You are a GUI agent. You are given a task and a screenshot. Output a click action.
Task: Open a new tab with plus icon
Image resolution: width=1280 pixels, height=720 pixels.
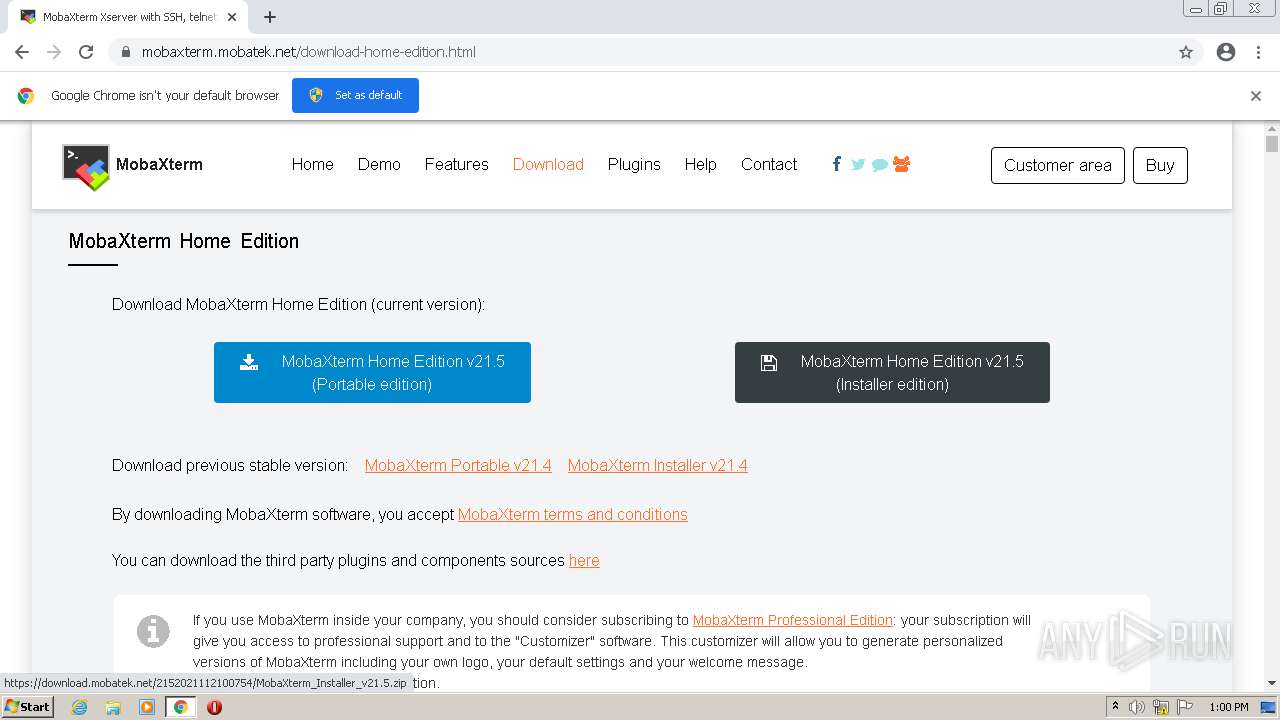pyautogui.click(x=270, y=17)
